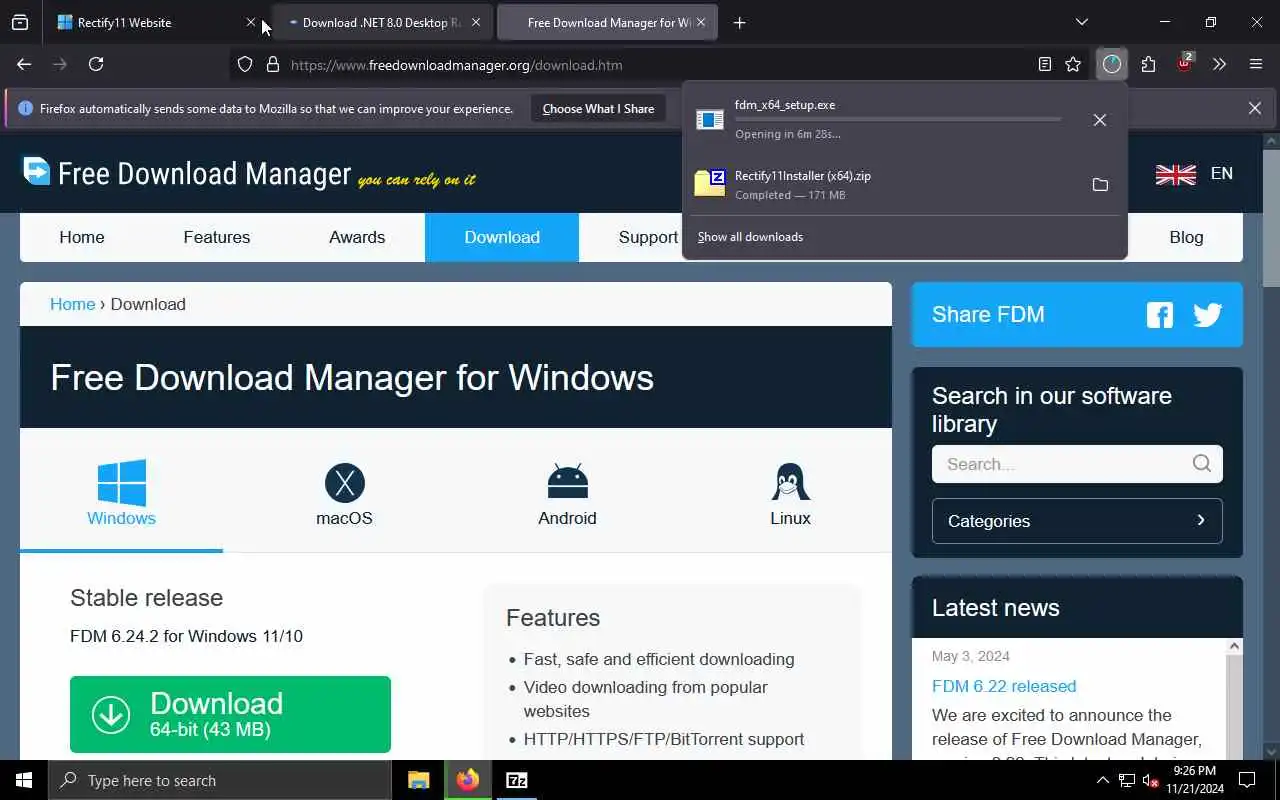Close the downloads panel via toolbar icon
Screen dimensions: 1280x800
click(x=1112, y=64)
